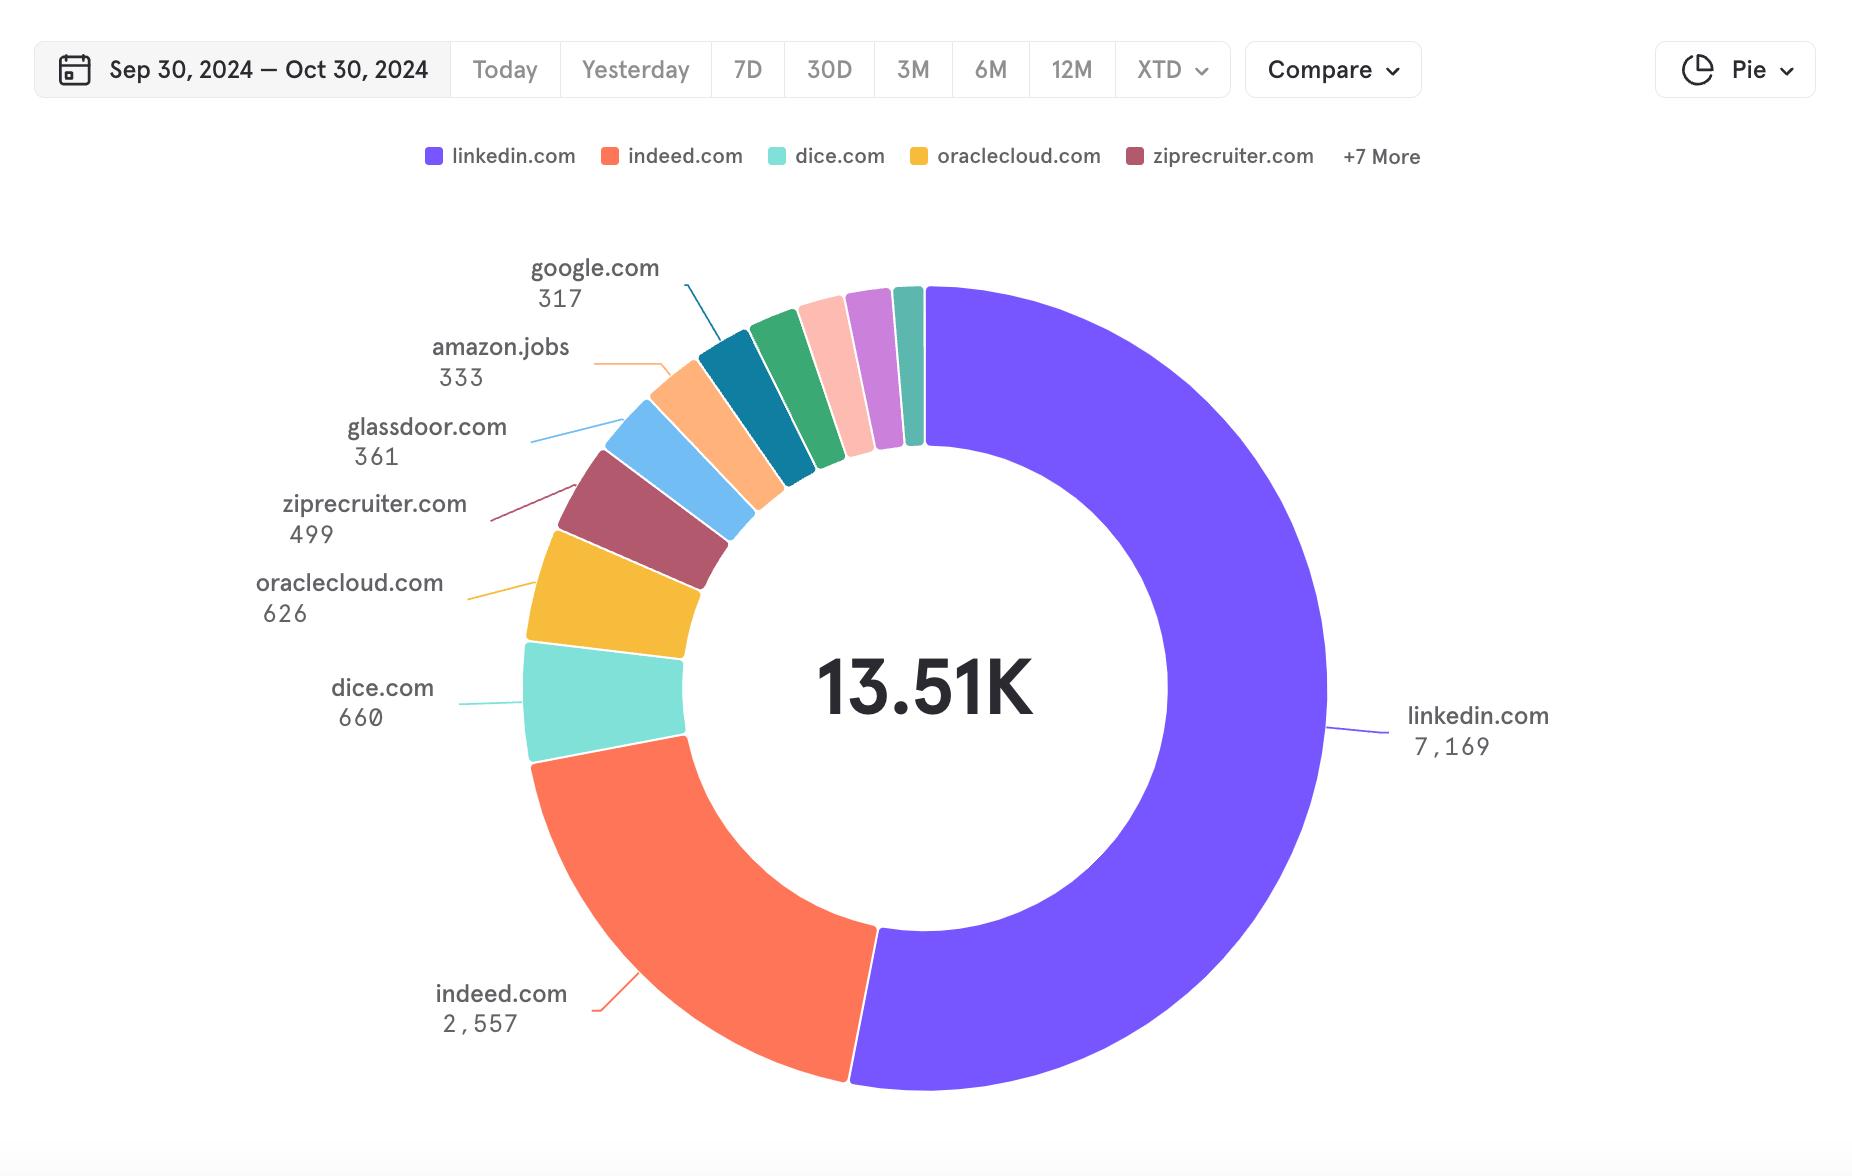Screen dimensions: 1852x1176
Task: Switch to the 30D range
Action: (829, 70)
